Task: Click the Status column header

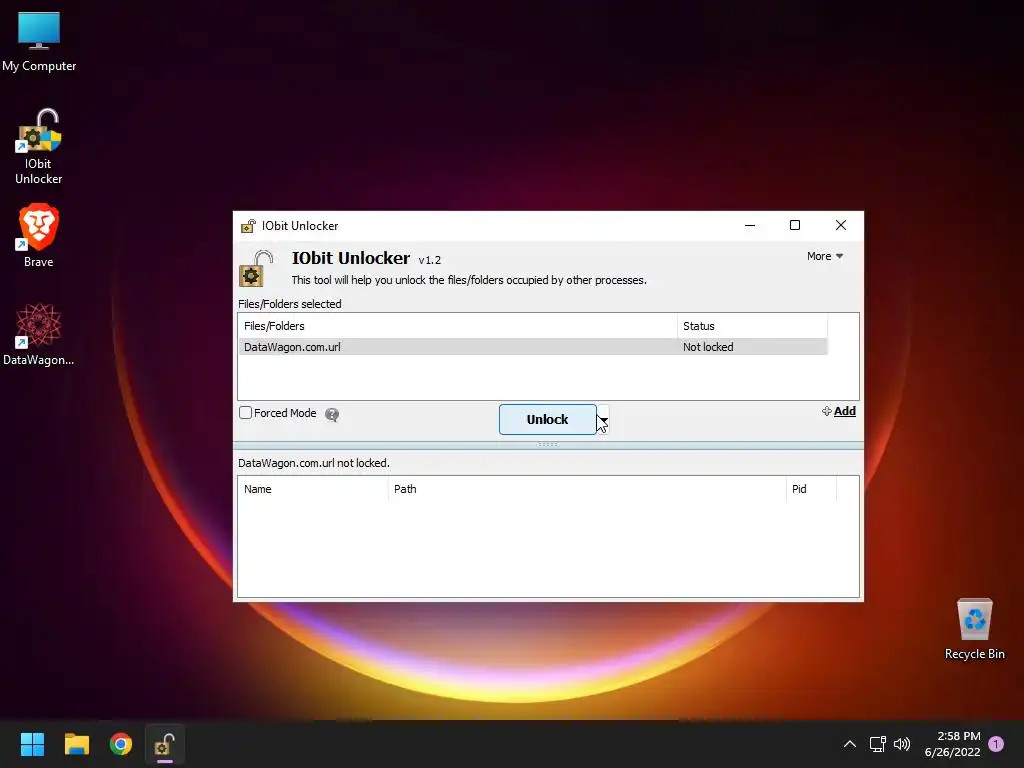Action: click(752, 326)
